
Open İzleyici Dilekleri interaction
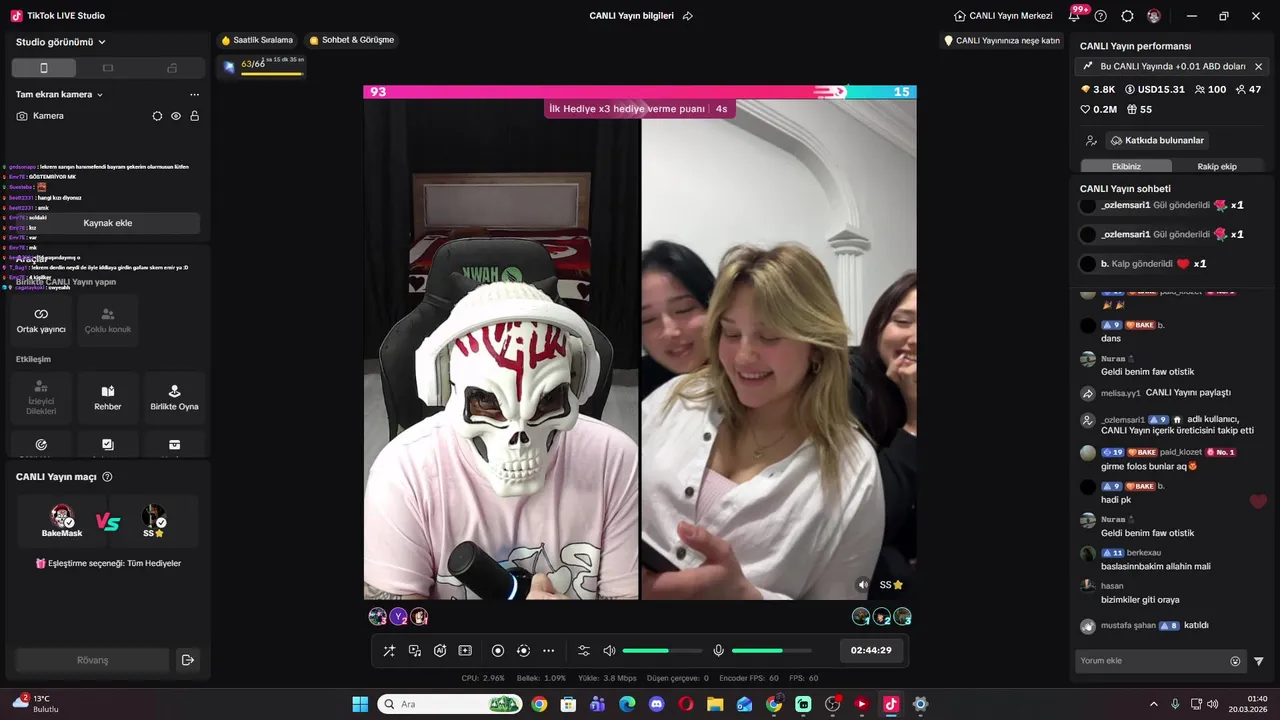(x=41, y=398)
